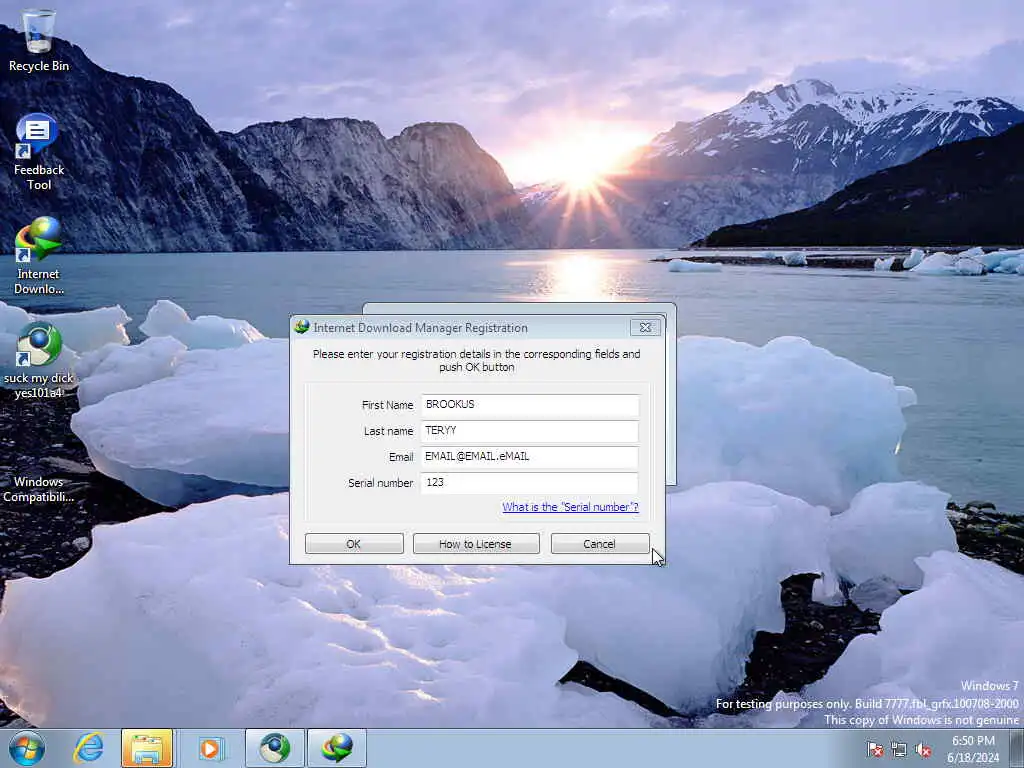
Task: Click the OK button in registration dialog
Action: tap(354, 543)
